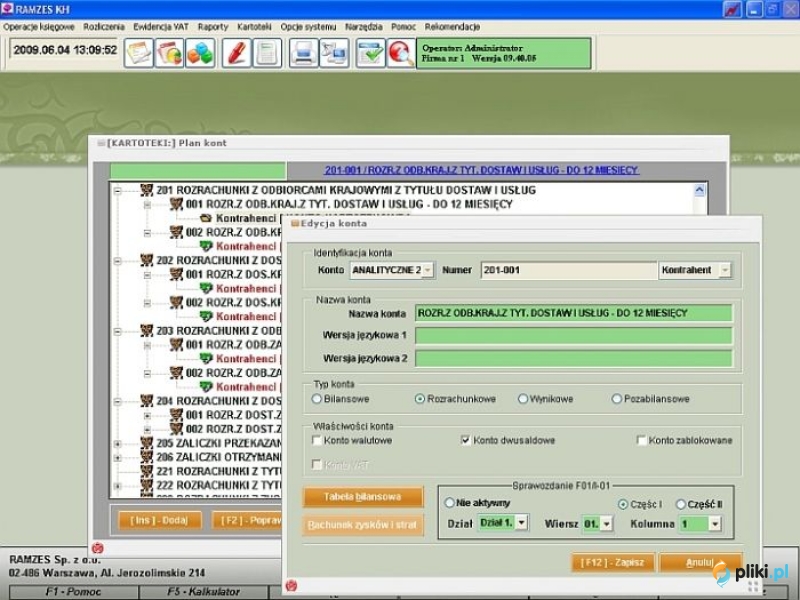Image resolution: width=800 pixels, height=600 pixels.
Task: Enable the Konto walutowe checkbox
Action: tap(317, 440)
